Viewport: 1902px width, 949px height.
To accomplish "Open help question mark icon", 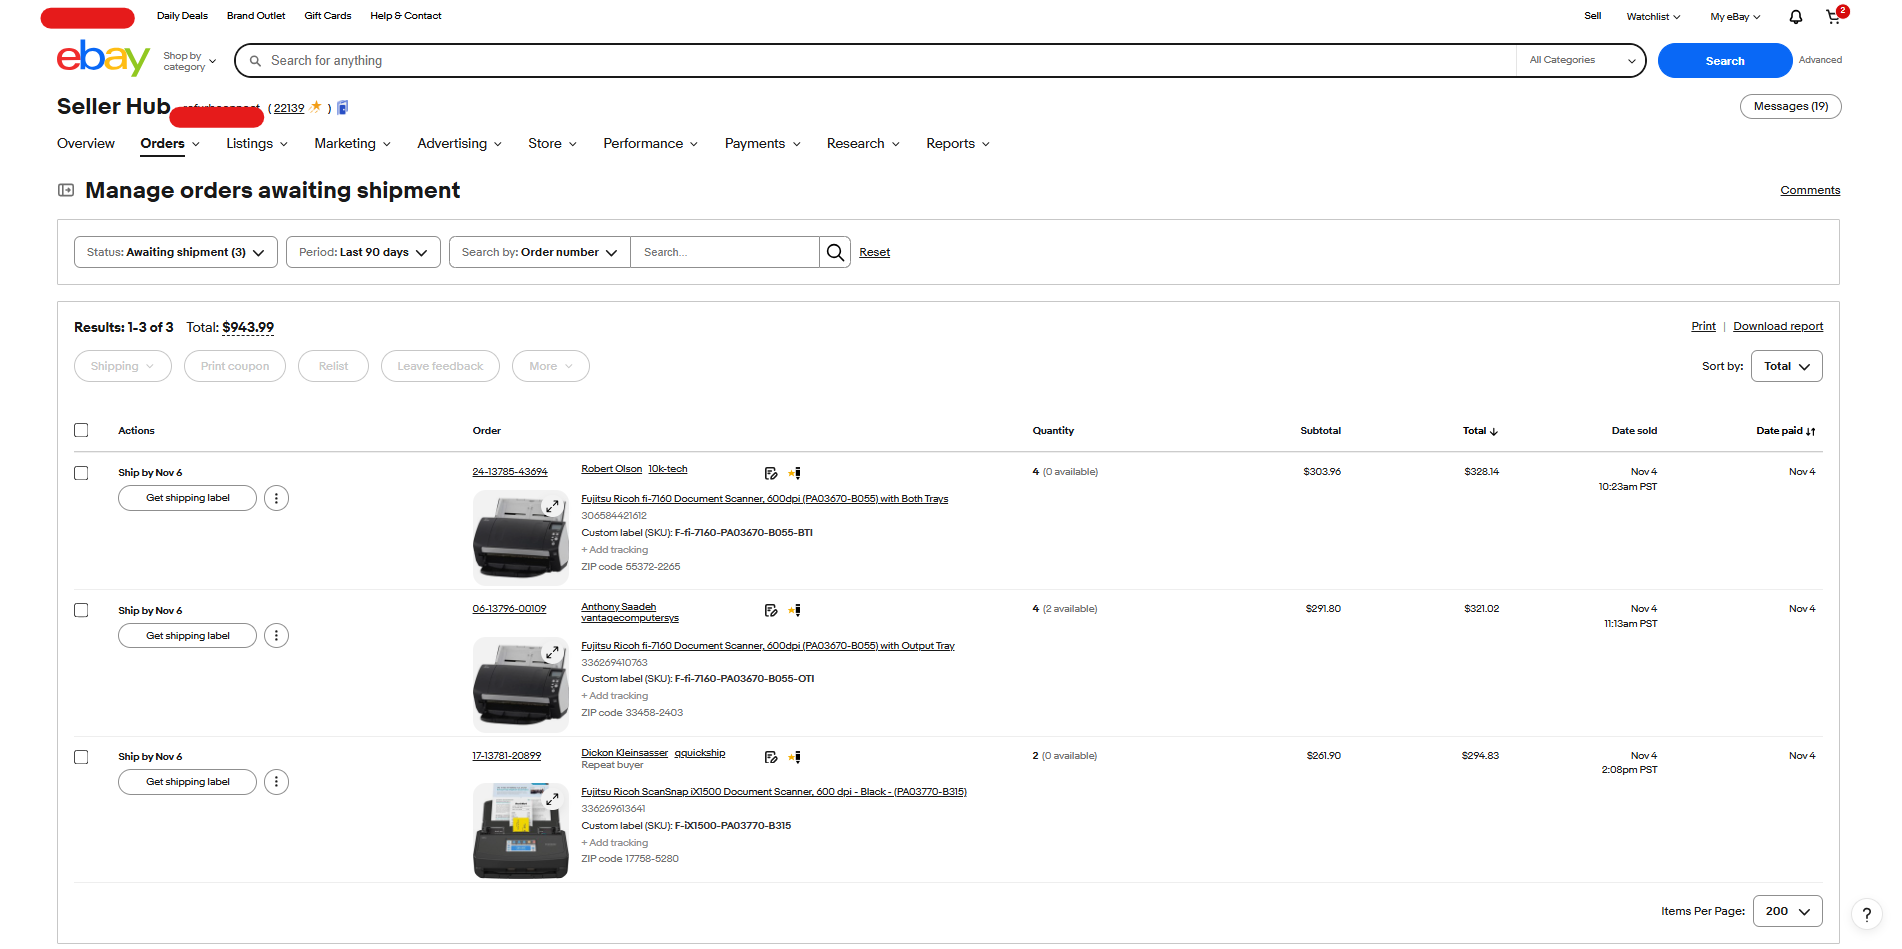I will click(x=1866, y=914).
